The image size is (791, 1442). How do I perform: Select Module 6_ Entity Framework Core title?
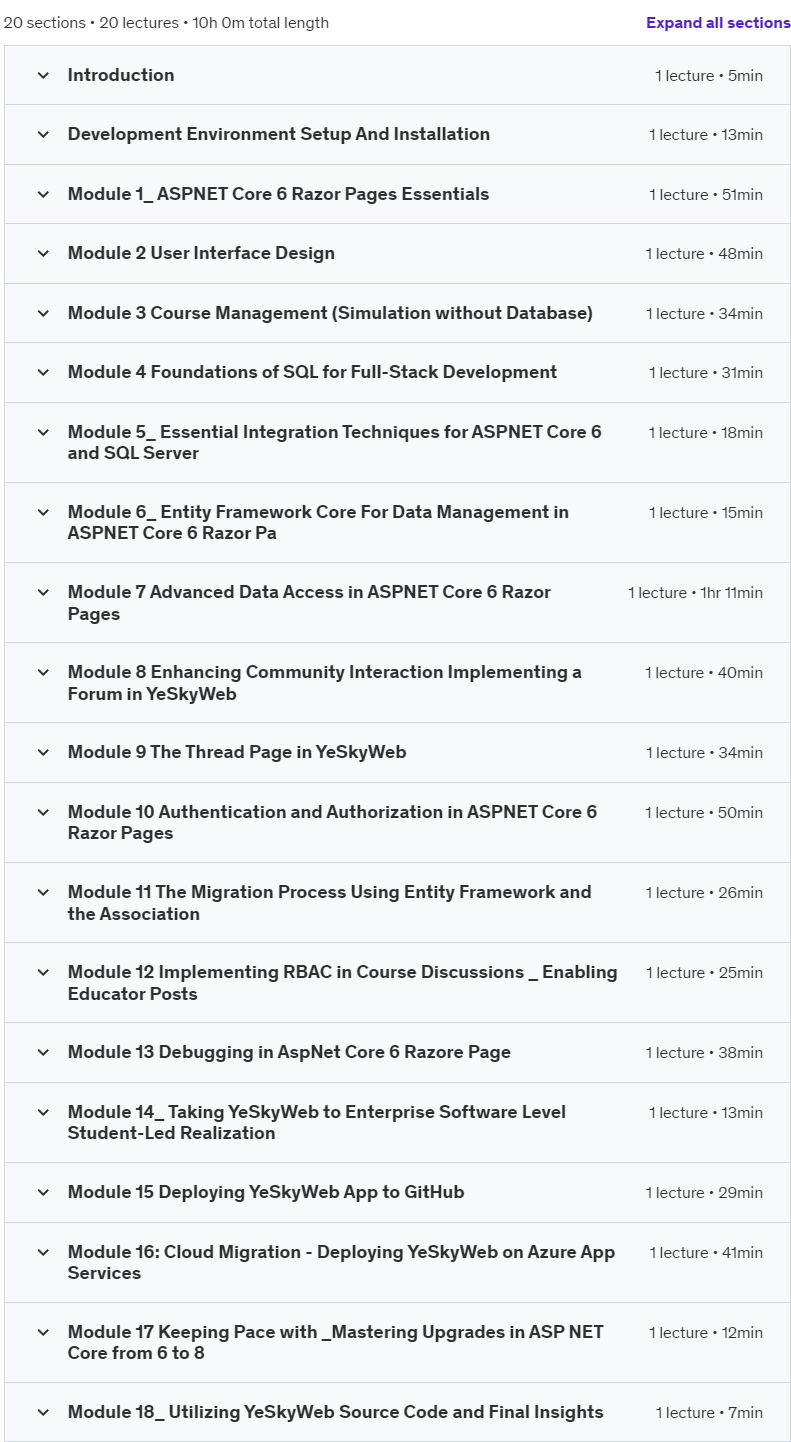(x=318, y=522)
